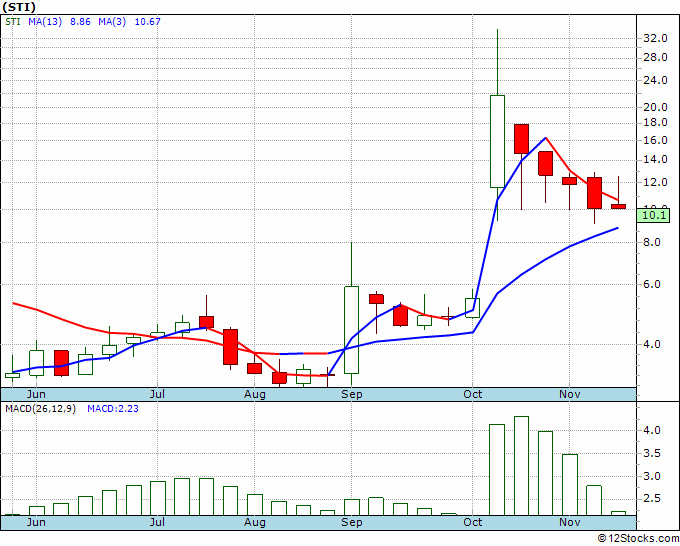Open the 12Stocks.com copyright link
Image resolution: width=680 pixels, height=546 pixels.
[x=638, y=539]
